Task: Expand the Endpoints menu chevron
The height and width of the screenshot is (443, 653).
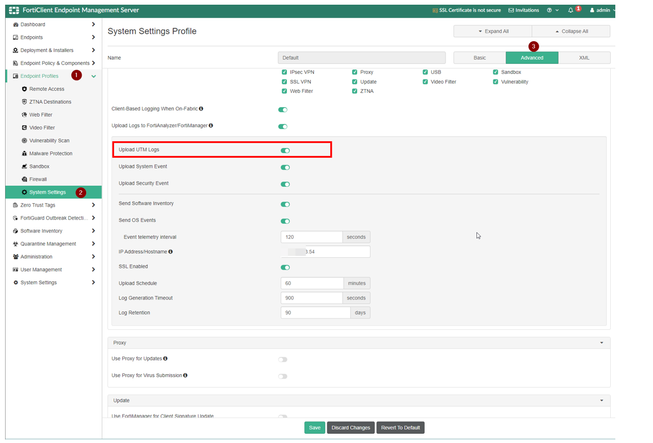Action: [93, 37]
